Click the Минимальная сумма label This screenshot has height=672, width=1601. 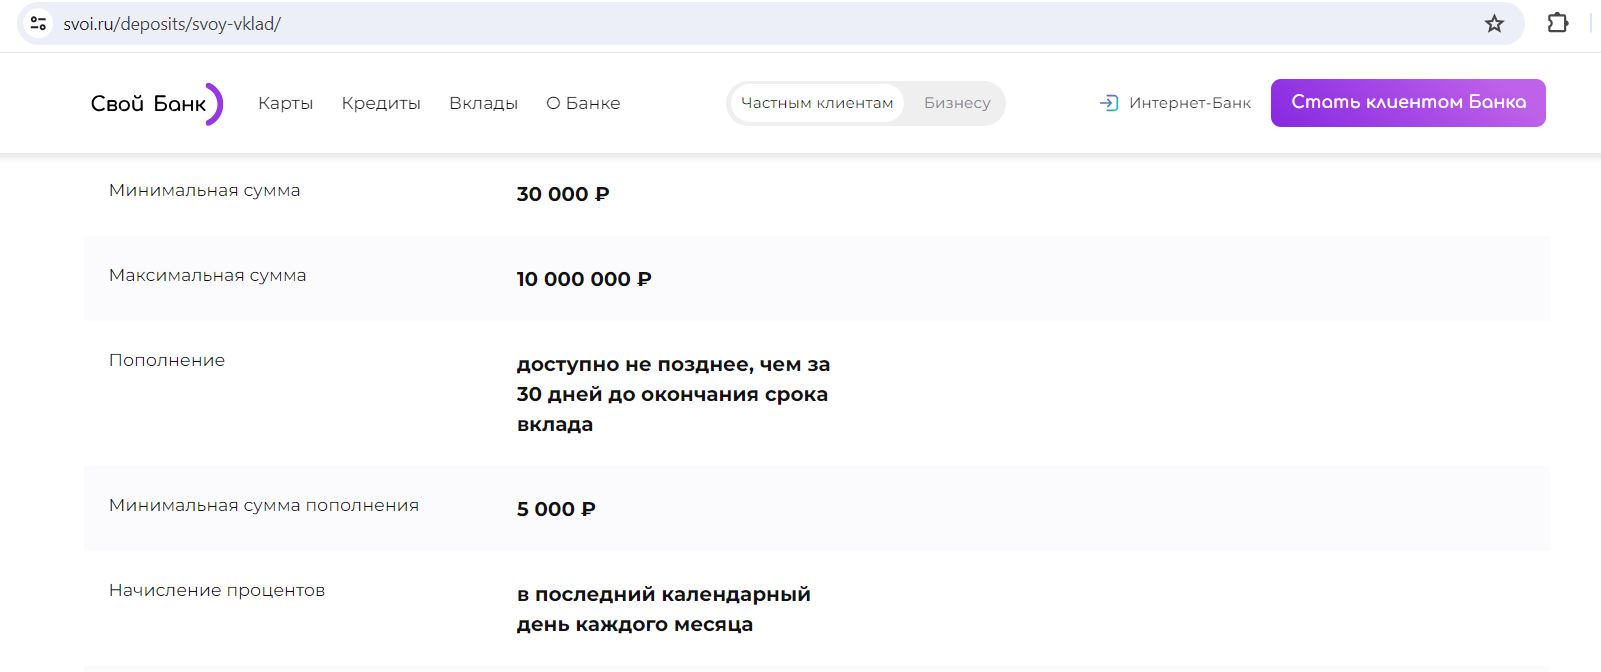click(x=204, y=190)
